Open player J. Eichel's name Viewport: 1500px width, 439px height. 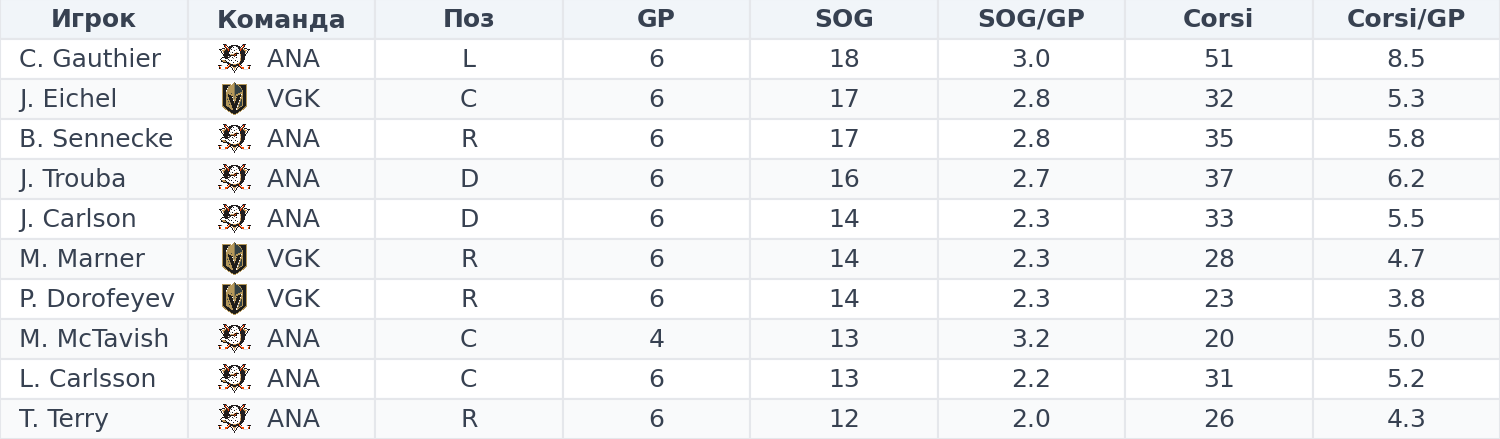click(68, 99)
